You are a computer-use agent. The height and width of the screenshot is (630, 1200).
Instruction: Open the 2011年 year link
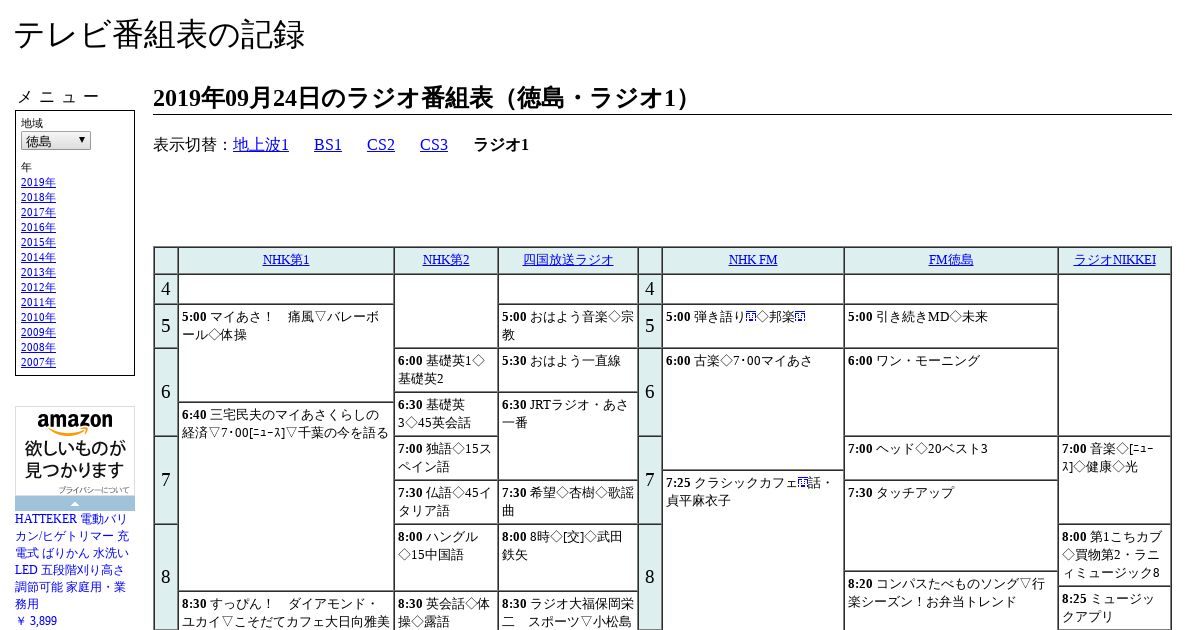tap(38, 302)
